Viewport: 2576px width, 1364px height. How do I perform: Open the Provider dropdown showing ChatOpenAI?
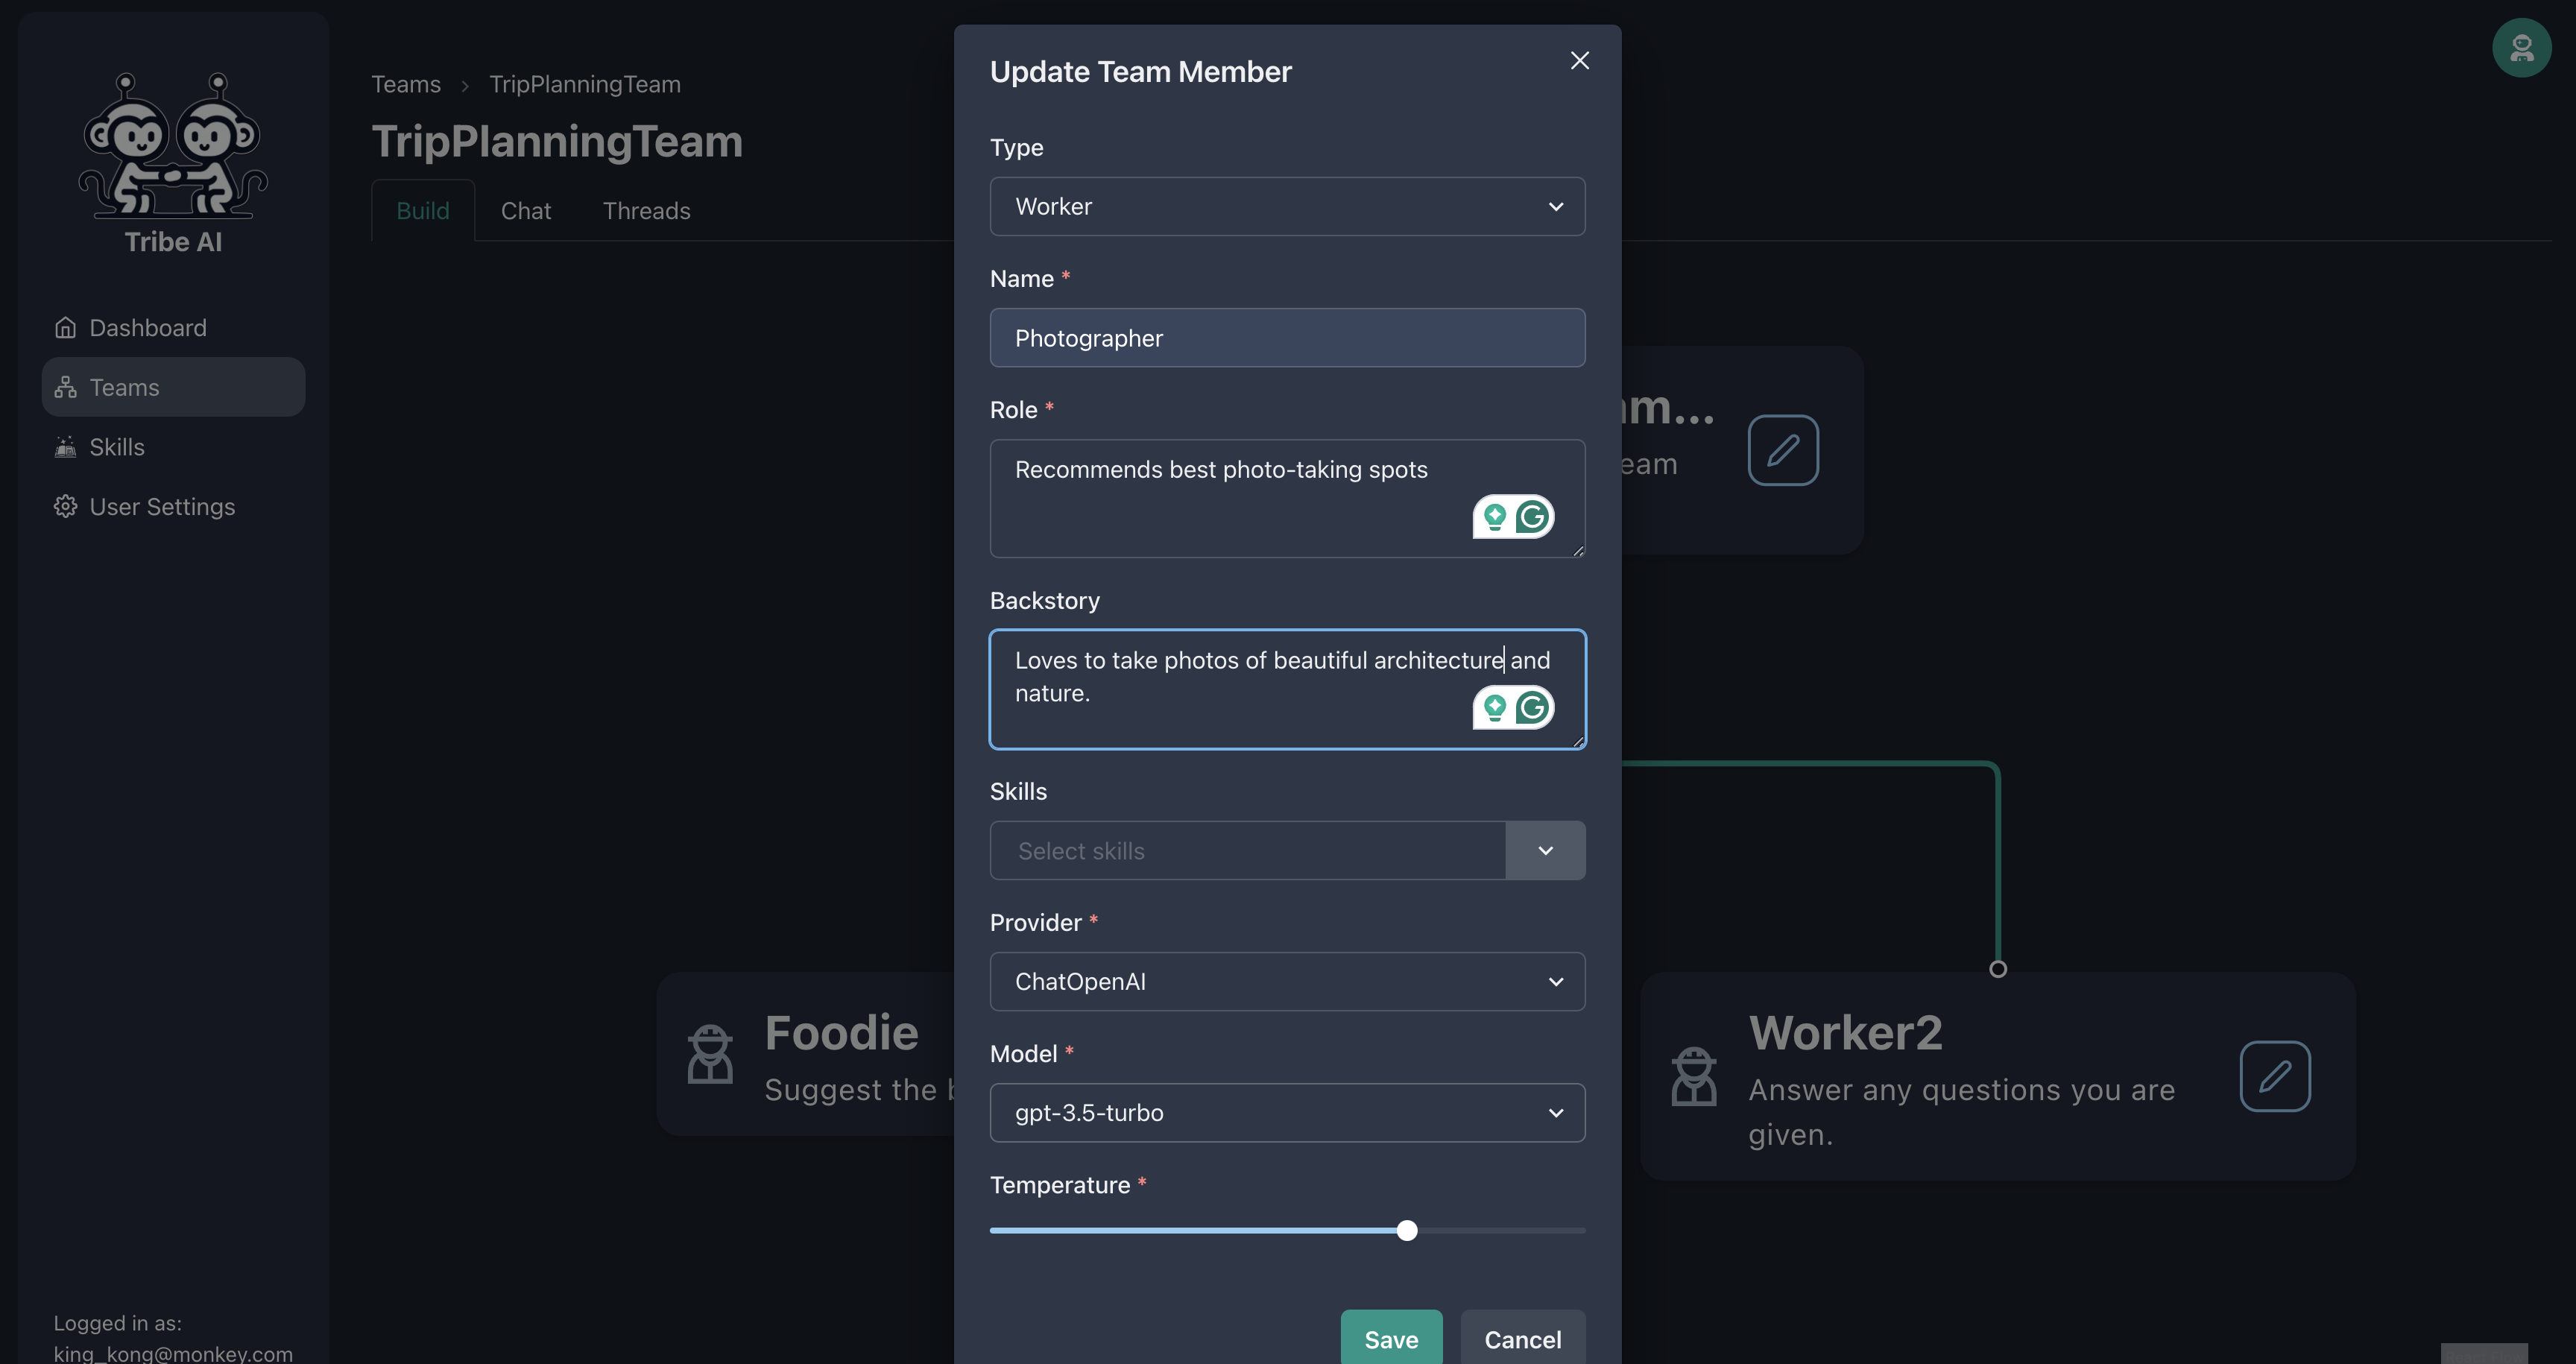[1286, 982]
